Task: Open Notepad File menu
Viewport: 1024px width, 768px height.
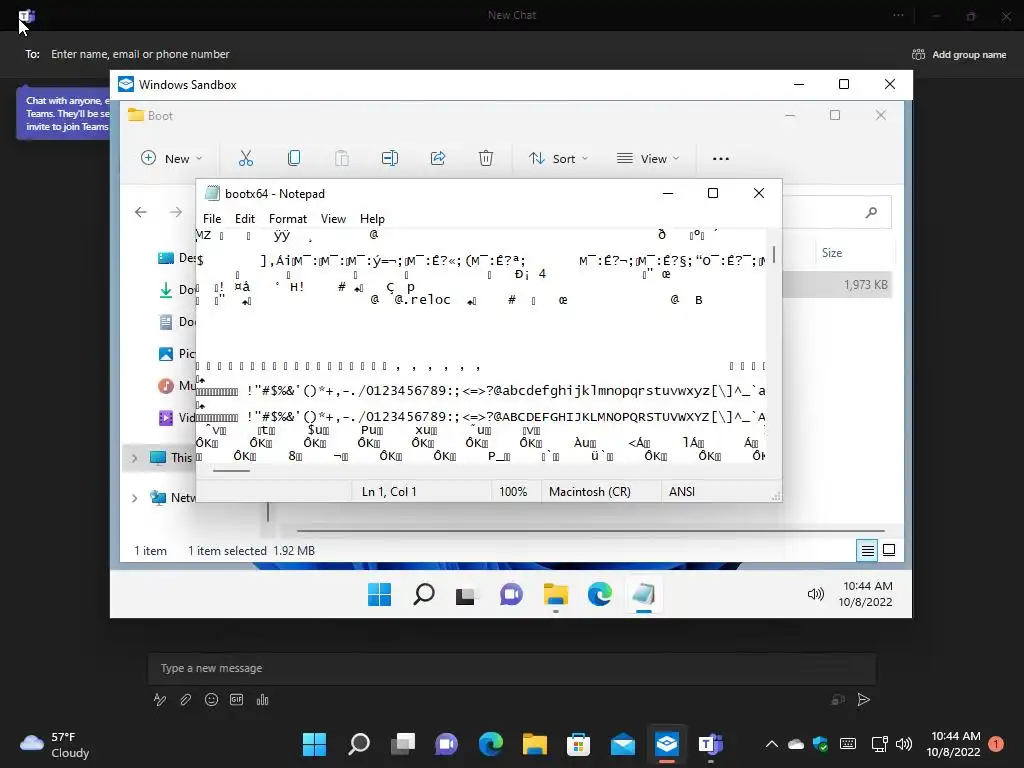Action: click(x=212, y=219)
